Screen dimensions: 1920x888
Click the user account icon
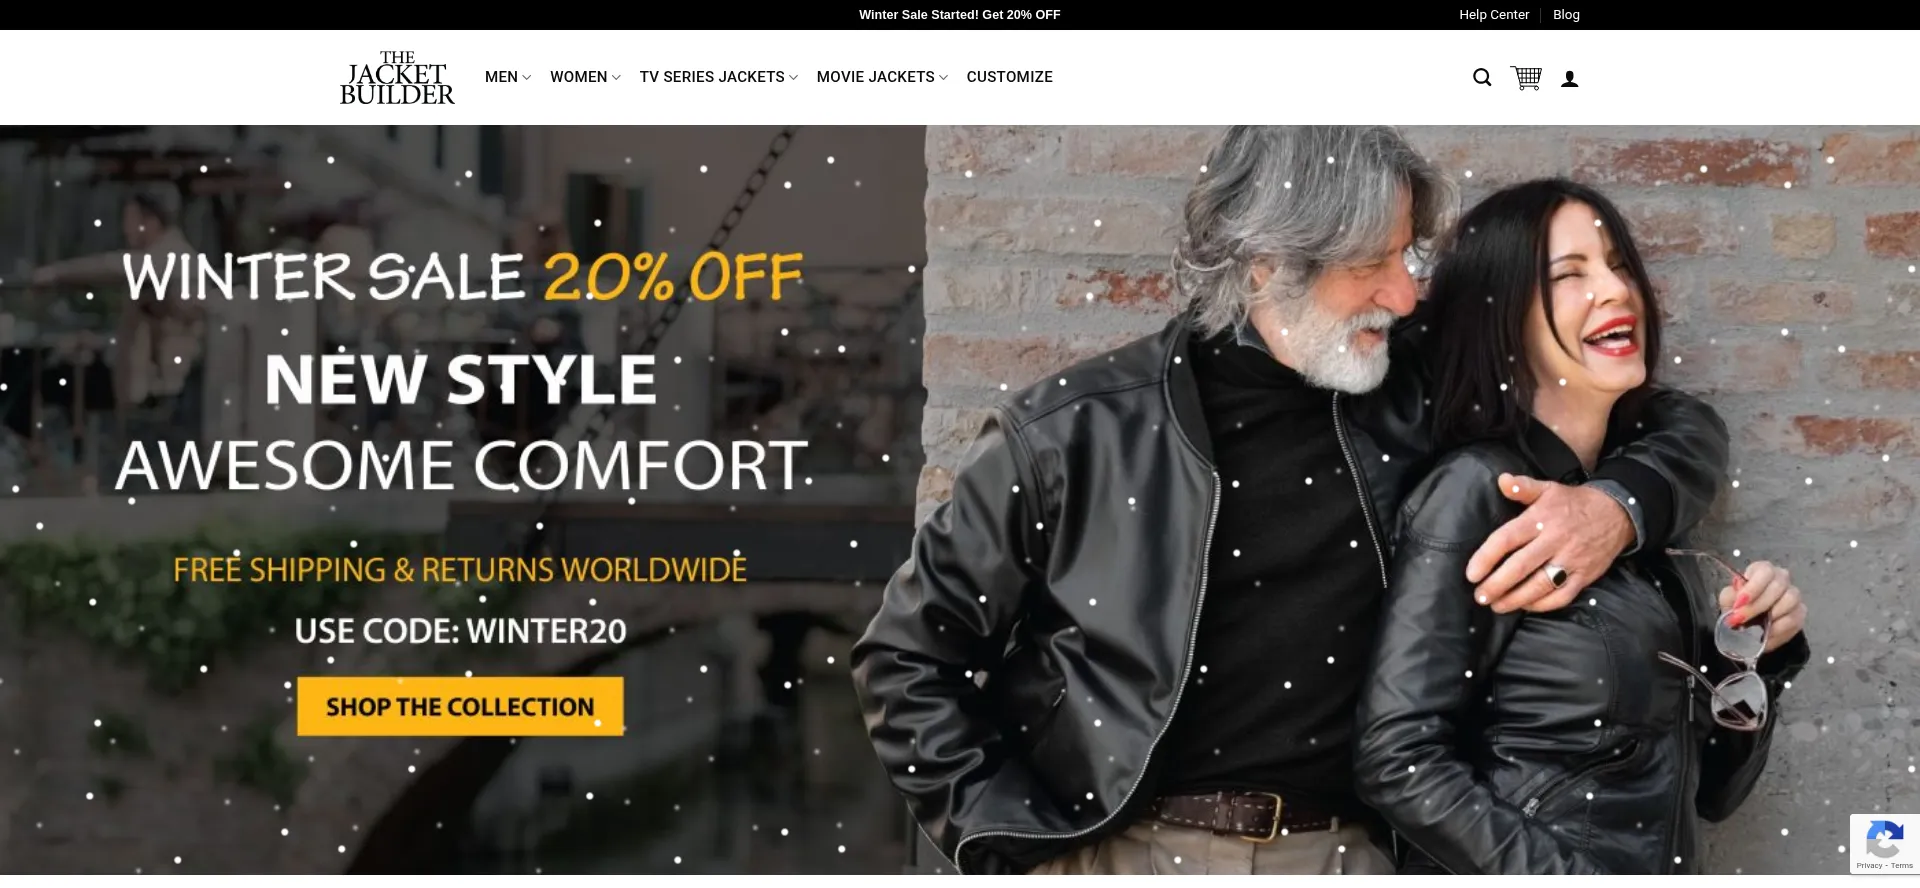1570,79
